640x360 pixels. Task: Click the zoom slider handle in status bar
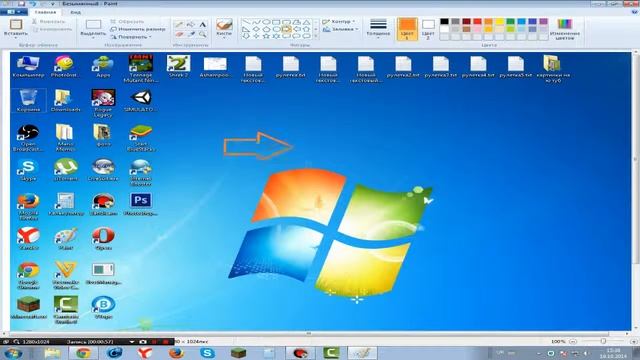click(x=603, y=341)
